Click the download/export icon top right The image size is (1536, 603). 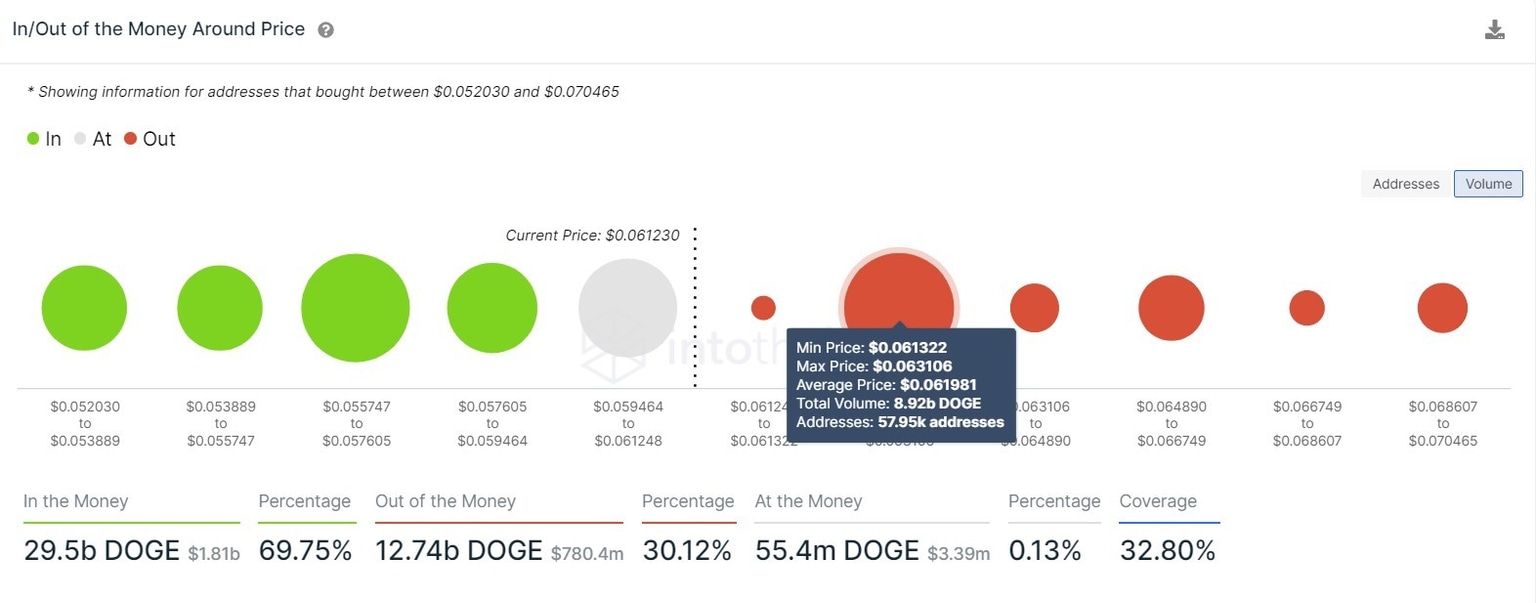(1495, 29)
